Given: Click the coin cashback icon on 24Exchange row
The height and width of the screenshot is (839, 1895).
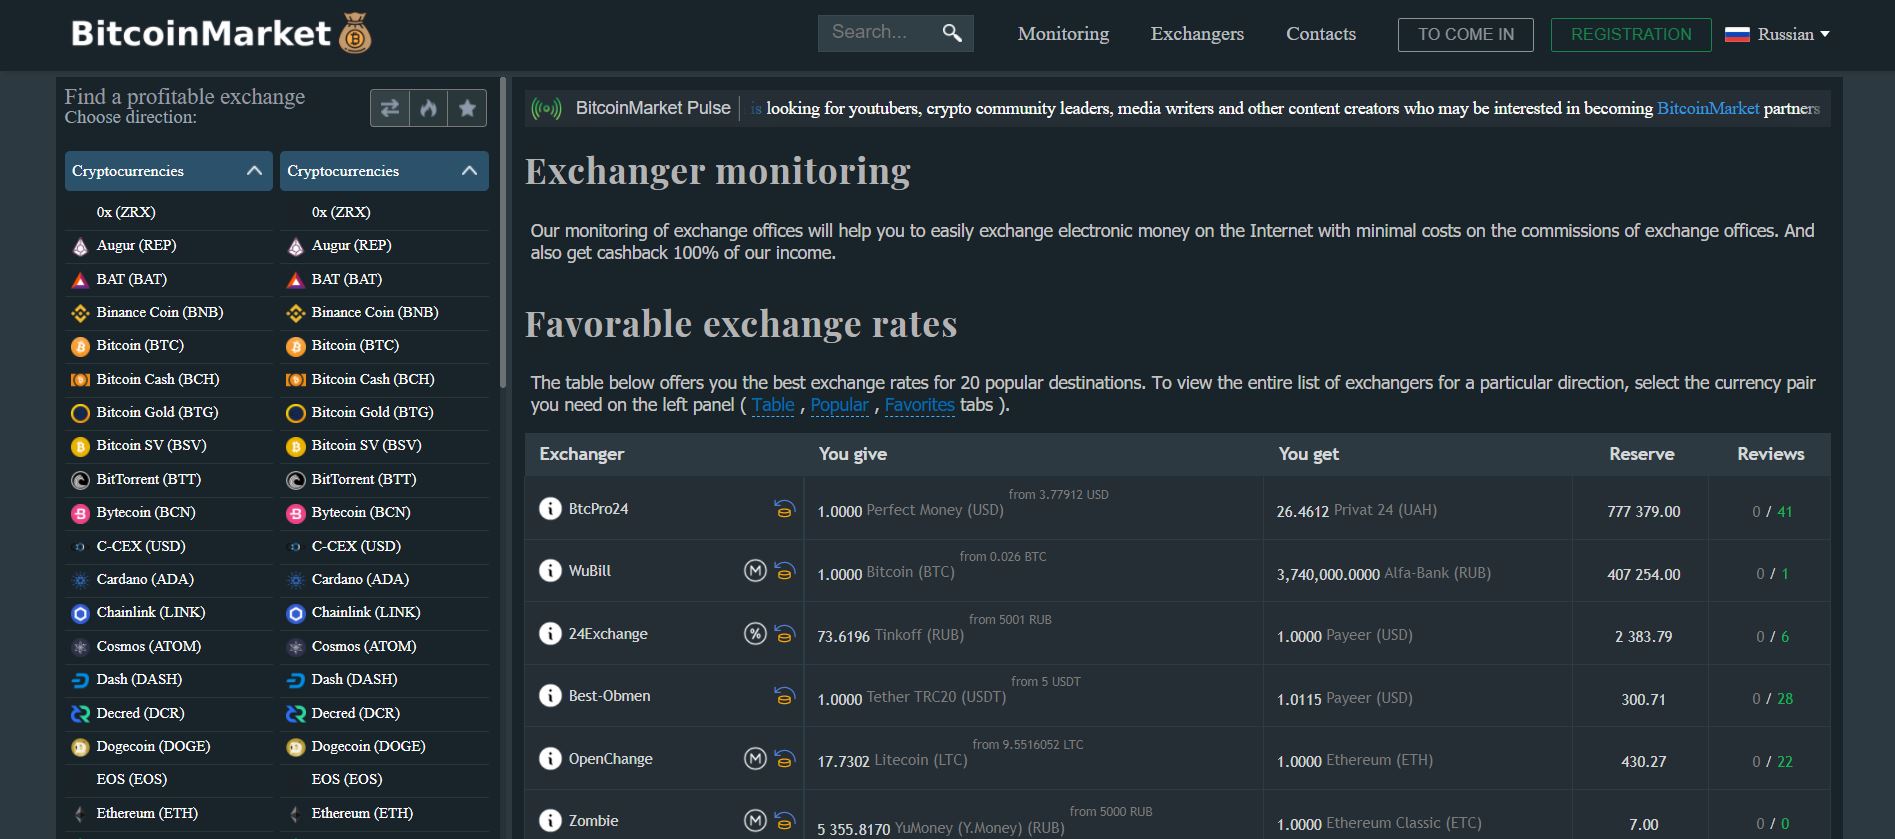Looking at the screenshot, I should (785, 634).
